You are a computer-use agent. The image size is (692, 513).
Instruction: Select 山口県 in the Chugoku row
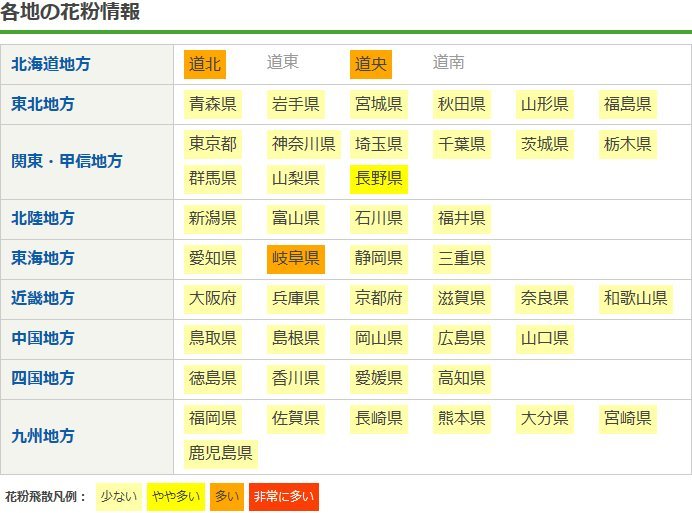pos(545,339)
